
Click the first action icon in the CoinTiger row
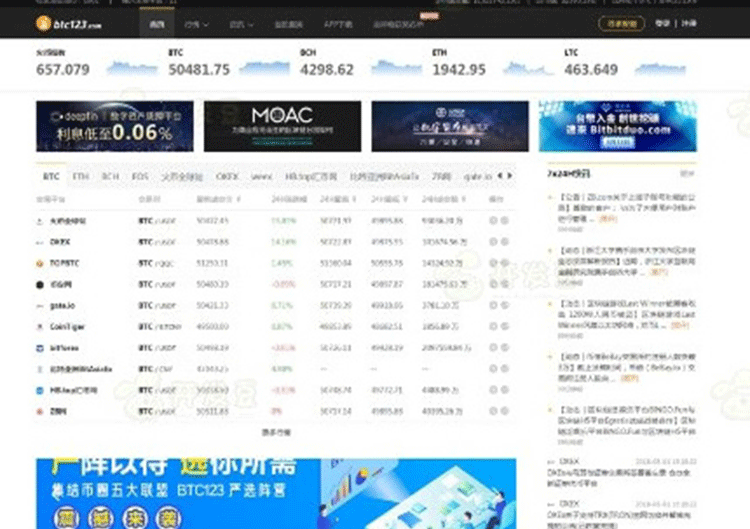click(x=493, y=327)
